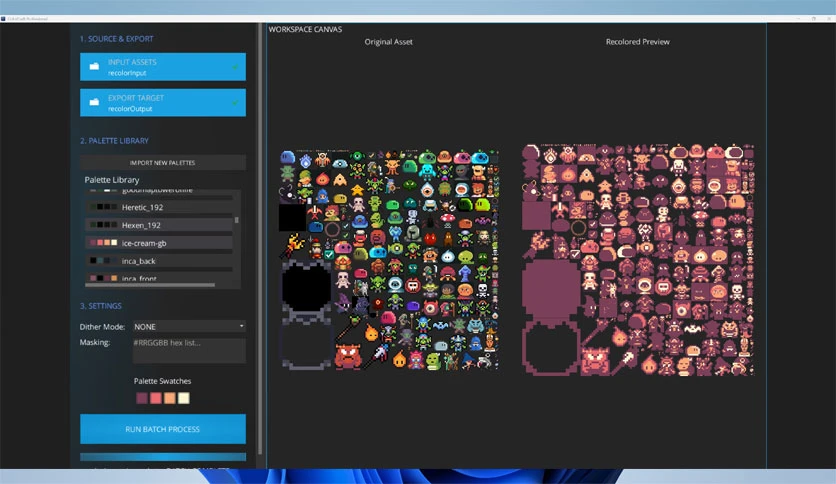Image resolution: width=836 pixels, height=484 pixels.
Task: Click the Dither Mode label
Action: 102,327
